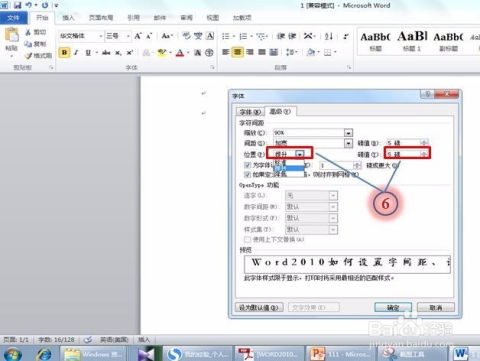Click the Set As Default button
Image resolution: width=480 pixels, height=361 pixels.
[259, 307]
